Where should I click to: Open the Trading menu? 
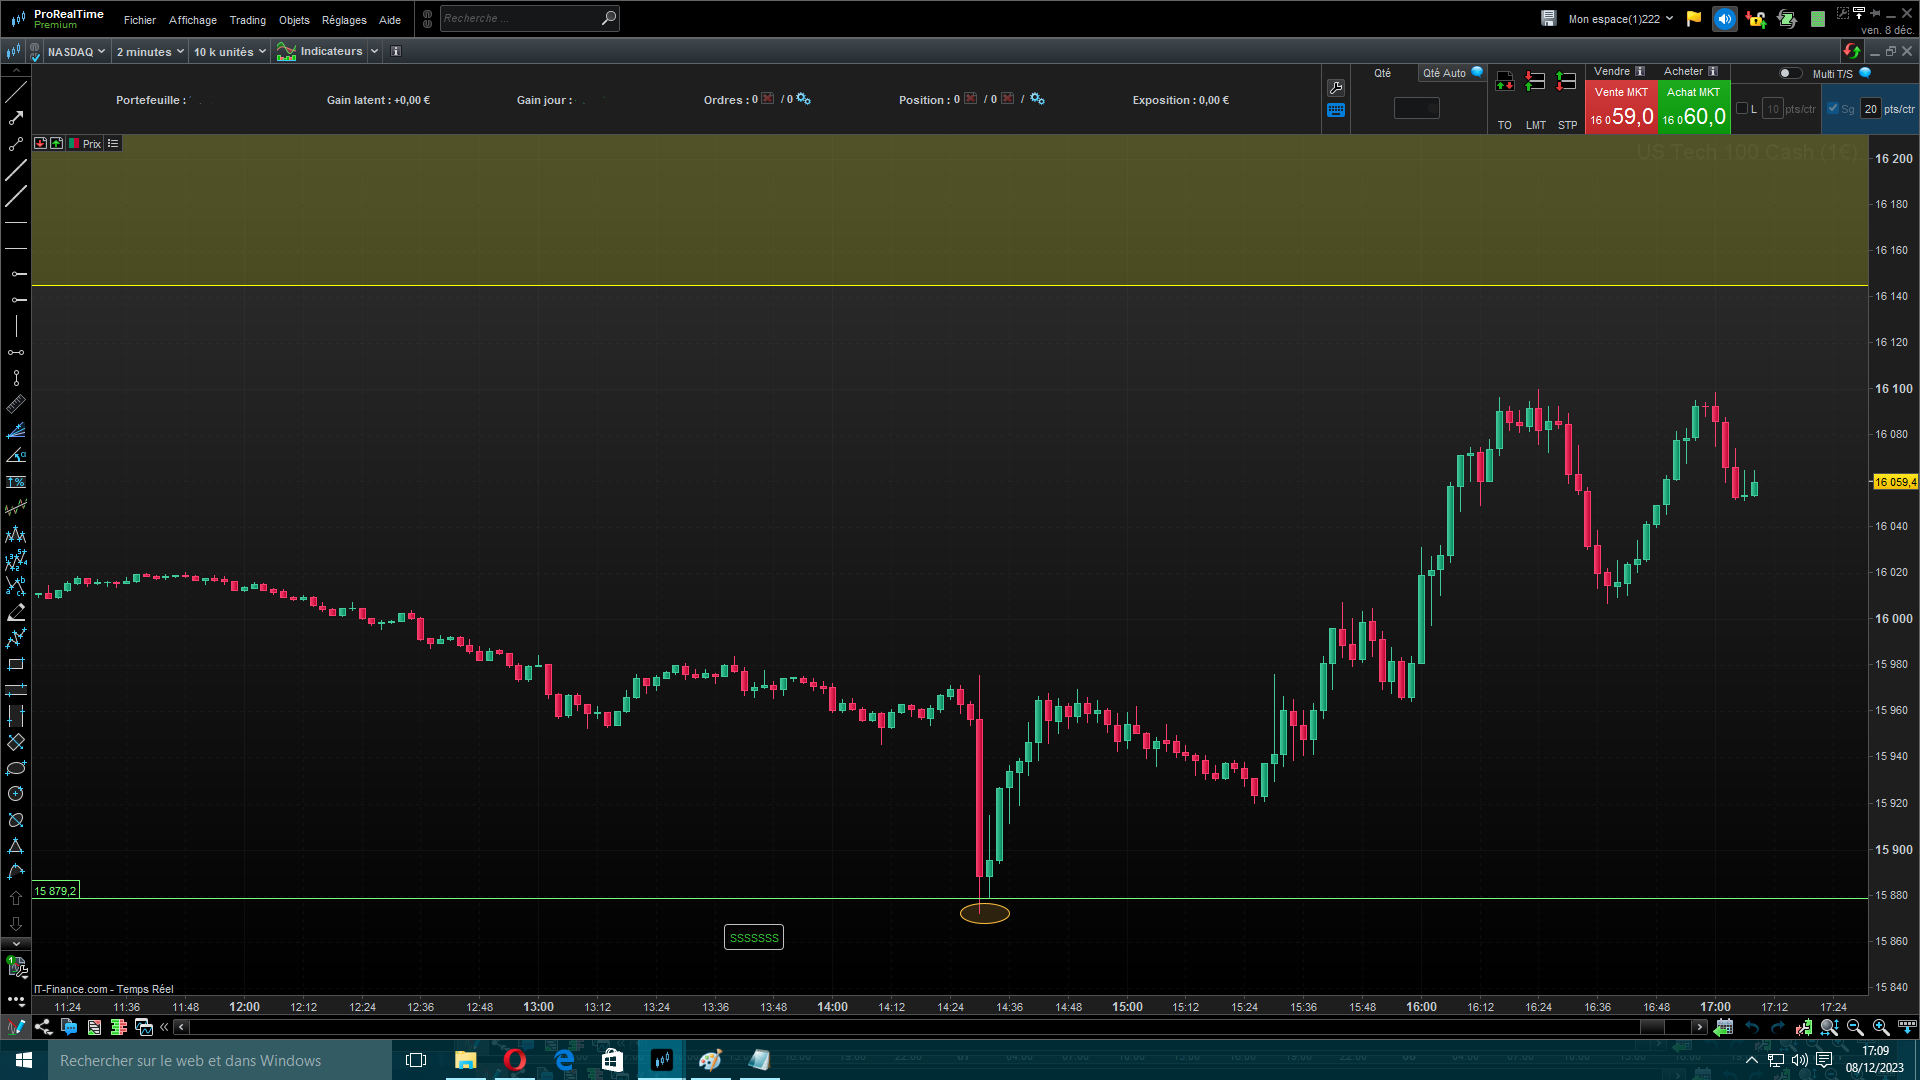[248, 20]
